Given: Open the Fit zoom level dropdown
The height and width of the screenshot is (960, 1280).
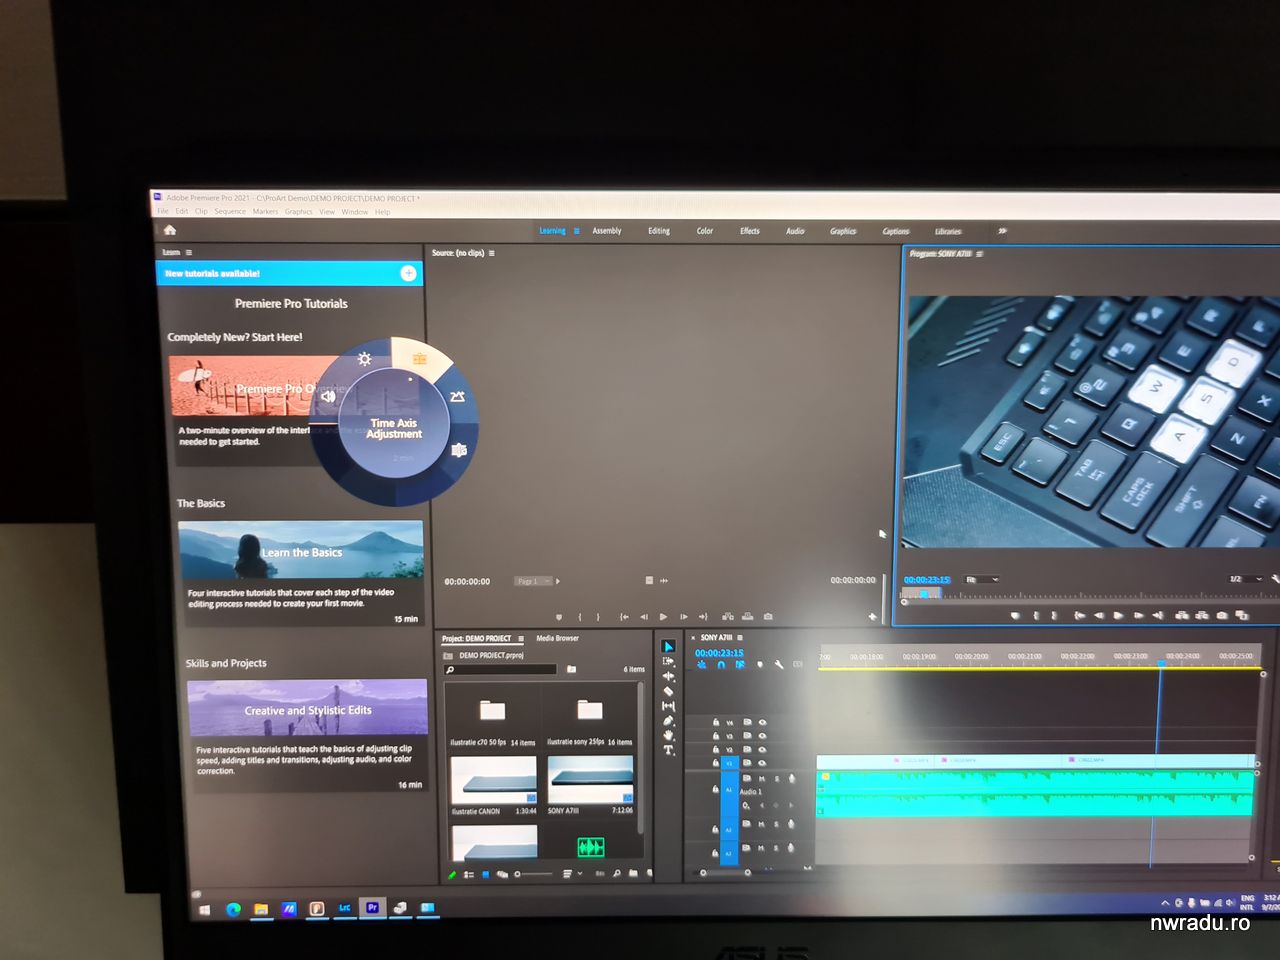Looking at the screenshot, I should 982,579.
